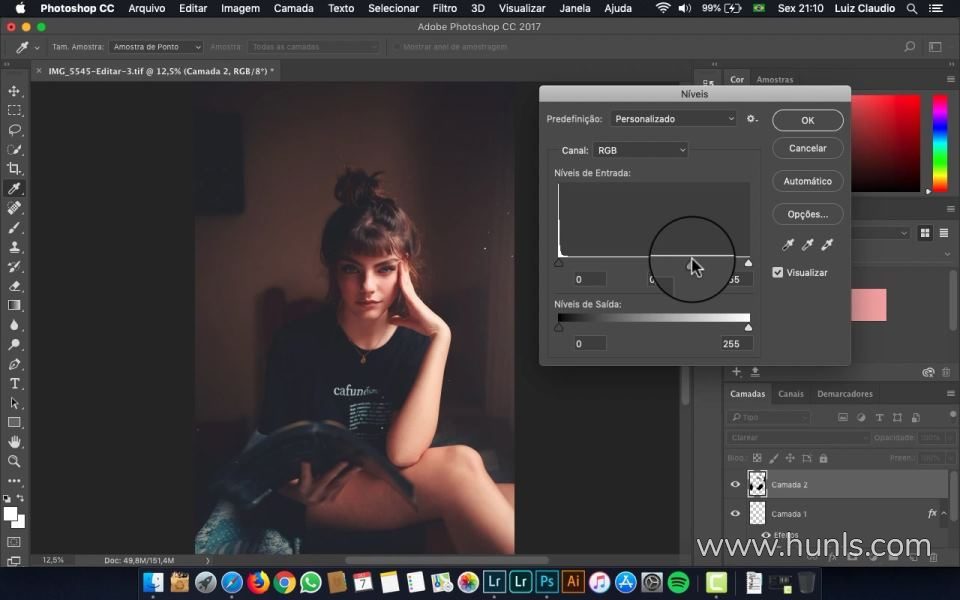Switch to the Canais tab

(790, 394)
